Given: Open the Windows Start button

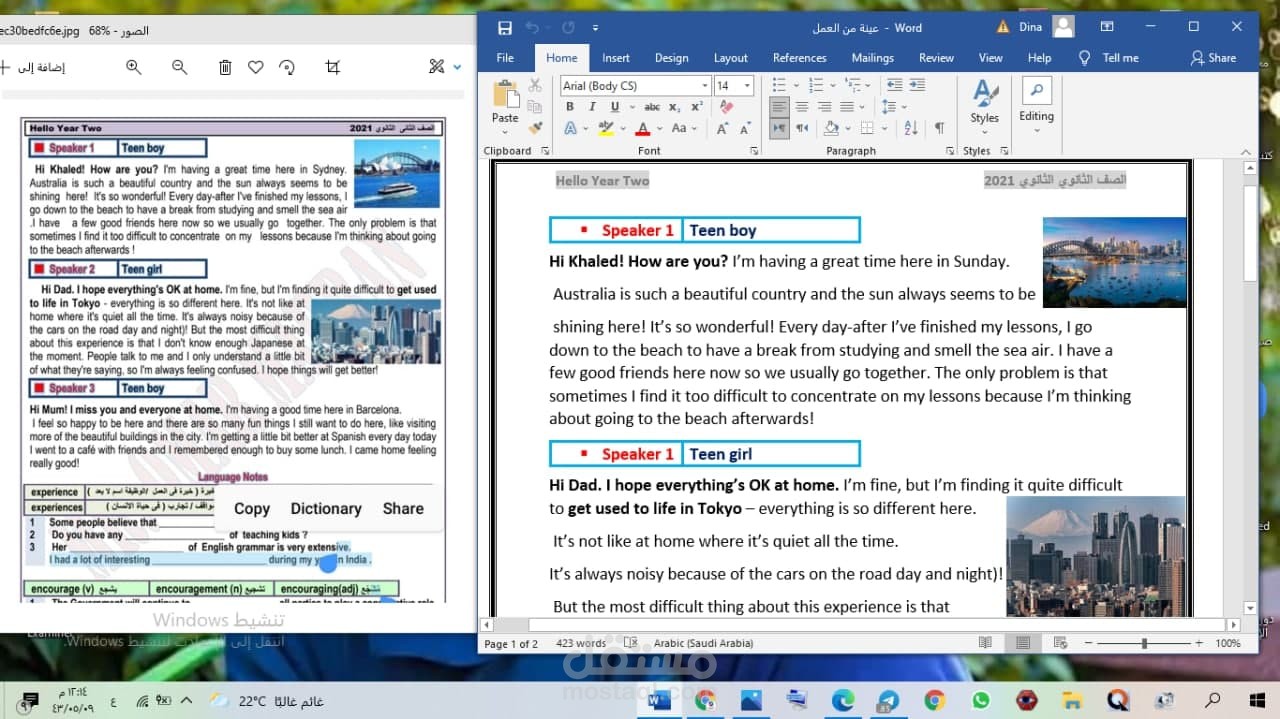Looking at the screenshot, I should pos(1257,700).
